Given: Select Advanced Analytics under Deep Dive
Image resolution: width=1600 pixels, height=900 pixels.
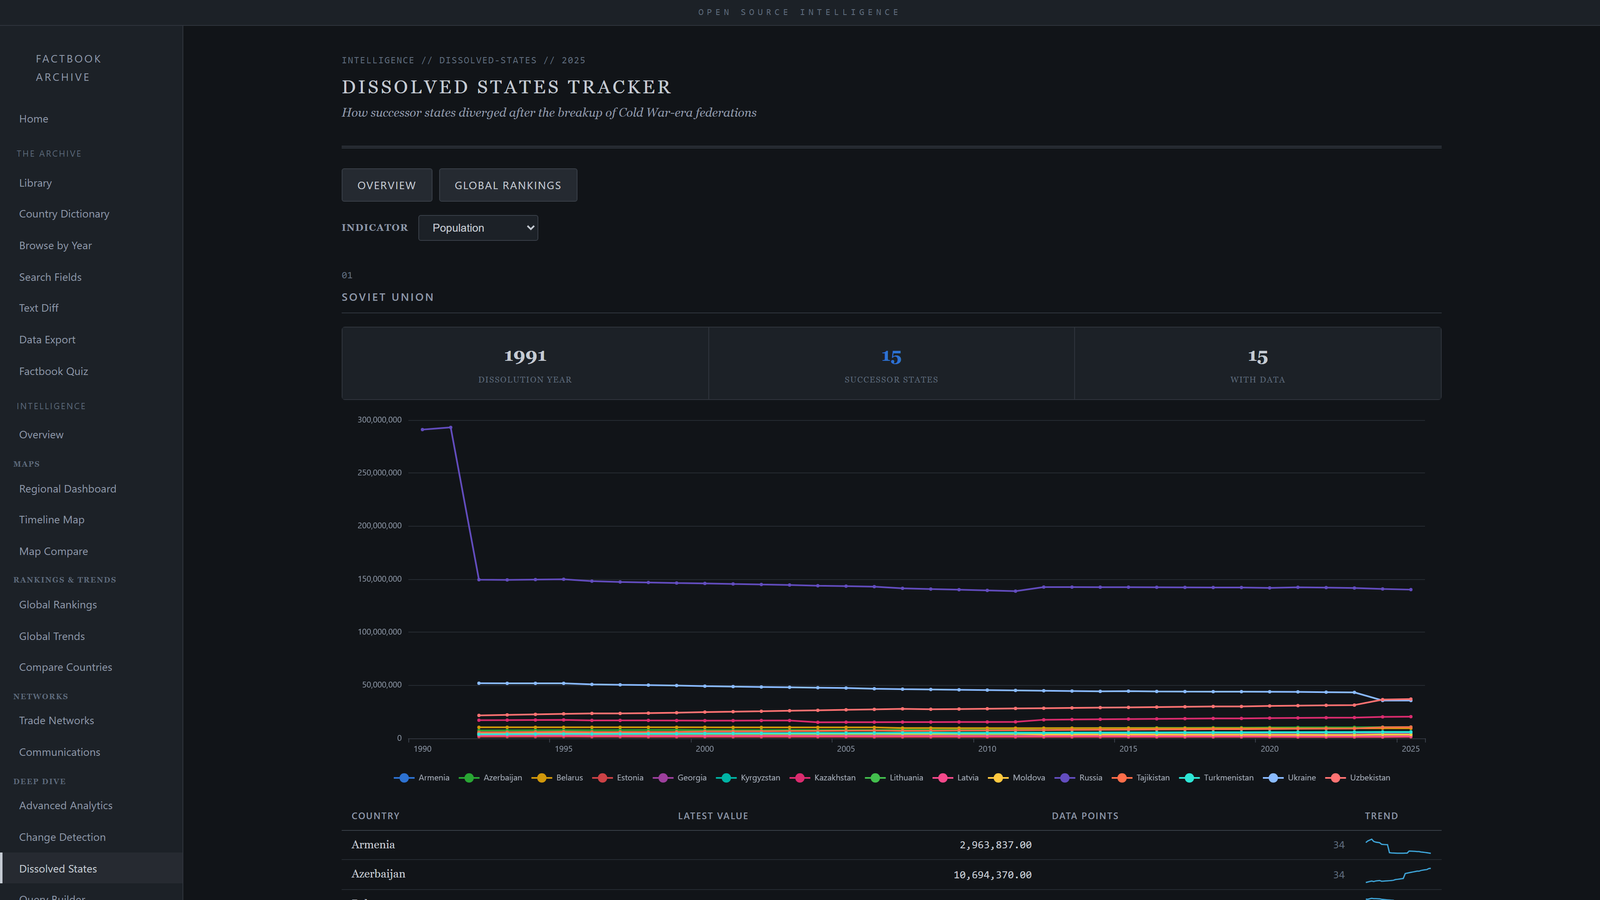Looking at the screenshot, I should point(66,806).
